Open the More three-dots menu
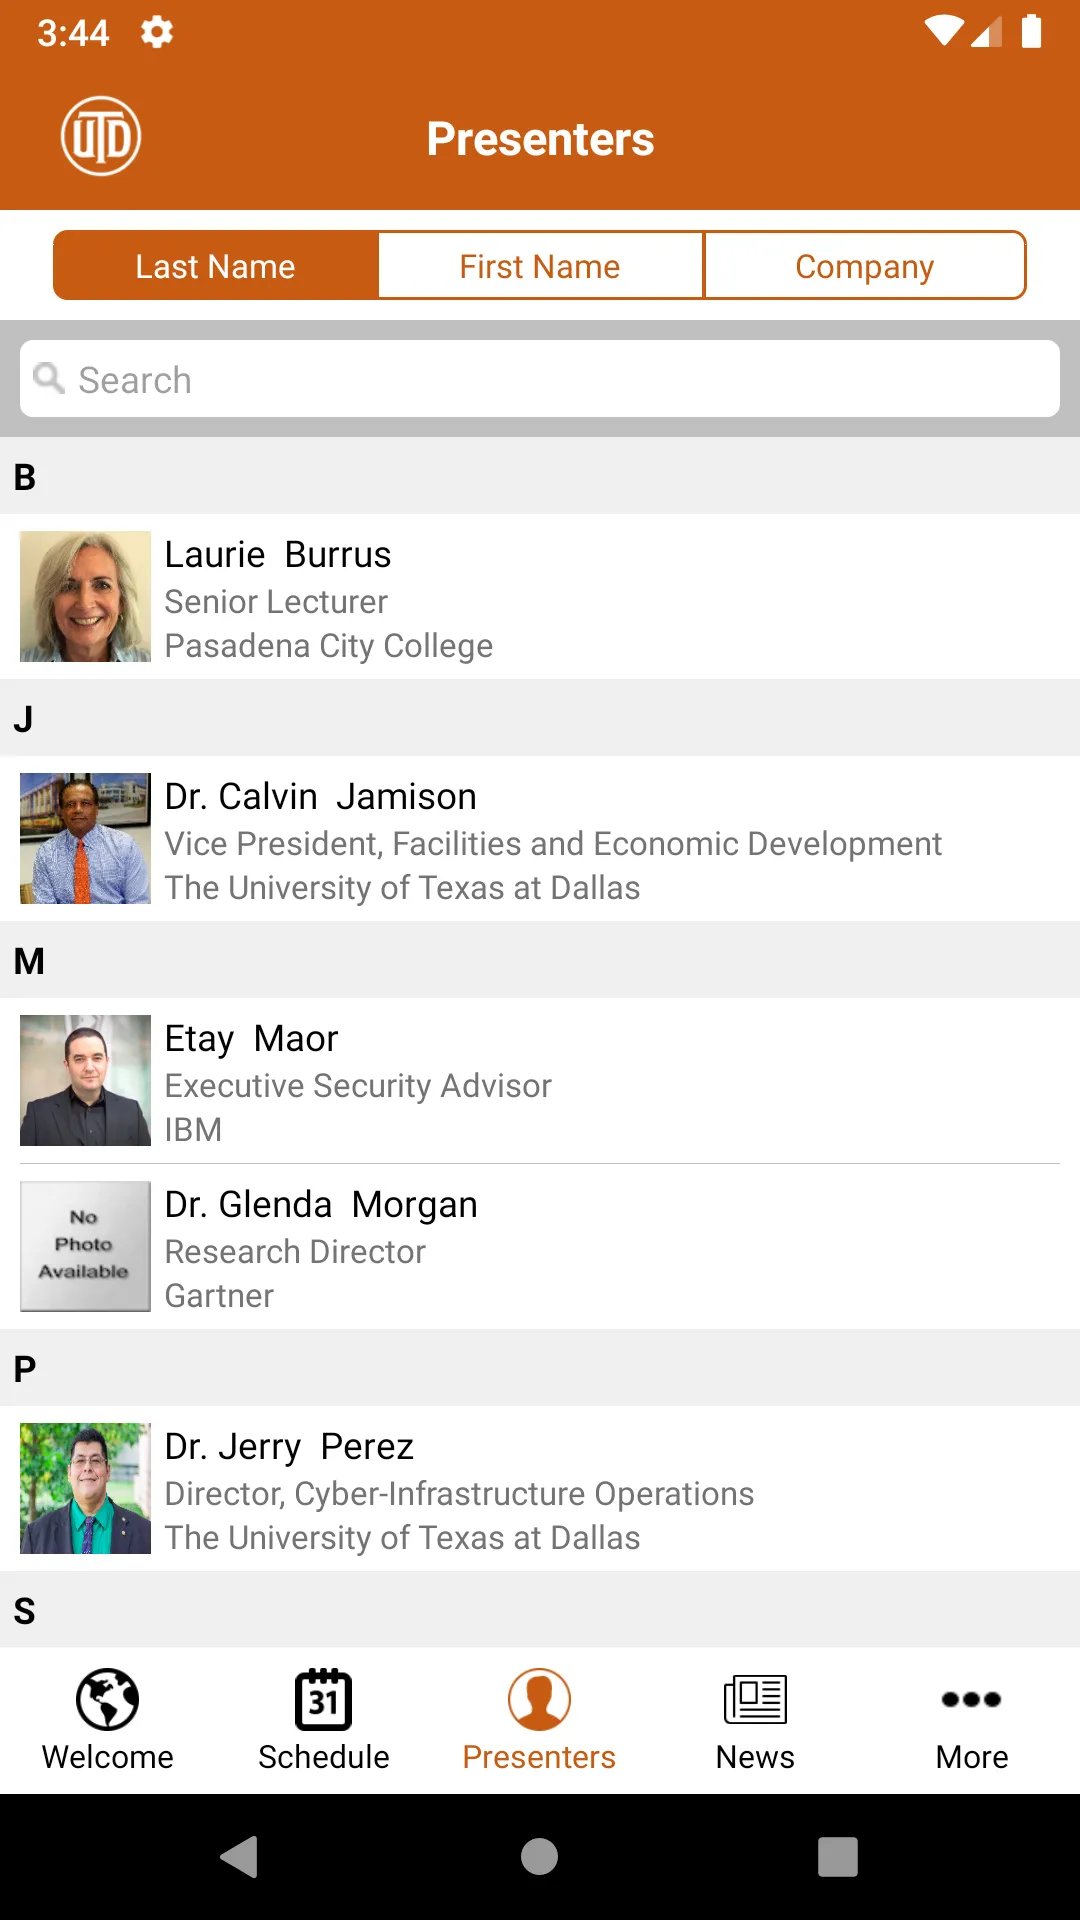 click(971, 1699)
